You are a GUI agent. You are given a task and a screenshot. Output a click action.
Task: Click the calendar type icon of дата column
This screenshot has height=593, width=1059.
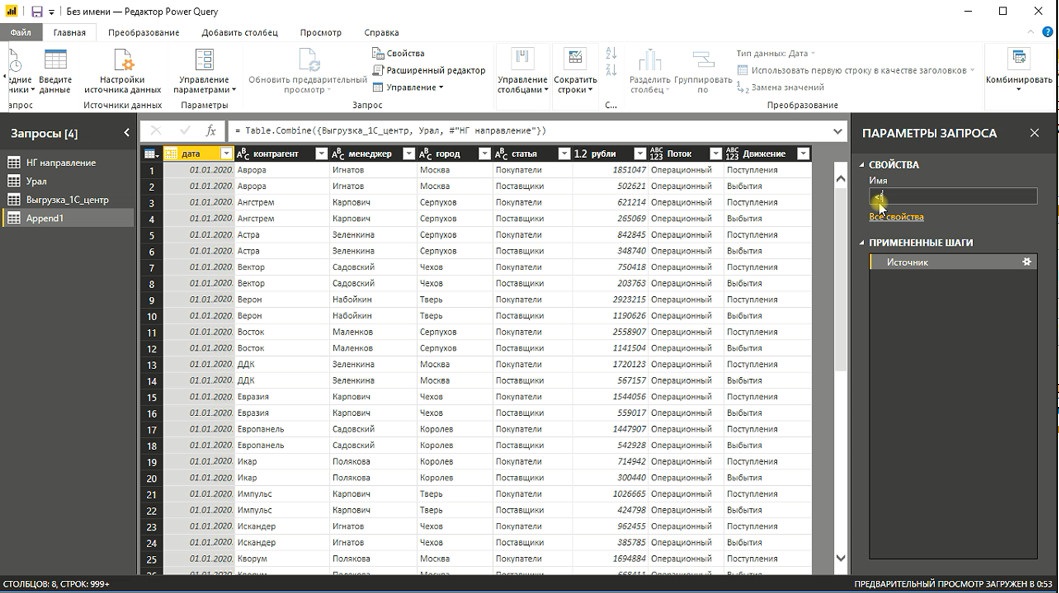(x=171, y=154)
